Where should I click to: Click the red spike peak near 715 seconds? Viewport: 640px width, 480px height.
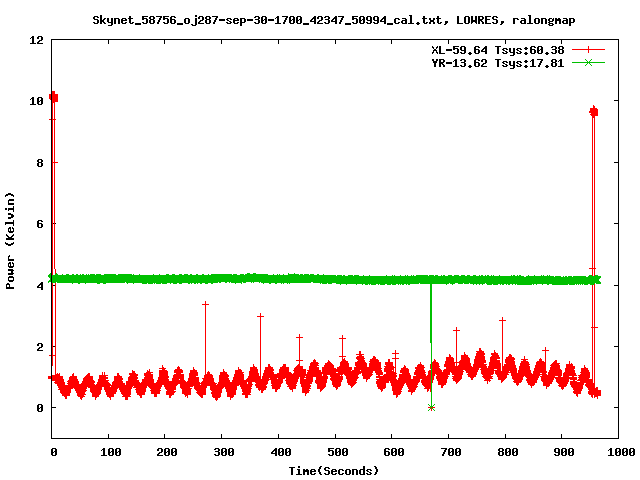pyautogui.click(x=456, y=330)
